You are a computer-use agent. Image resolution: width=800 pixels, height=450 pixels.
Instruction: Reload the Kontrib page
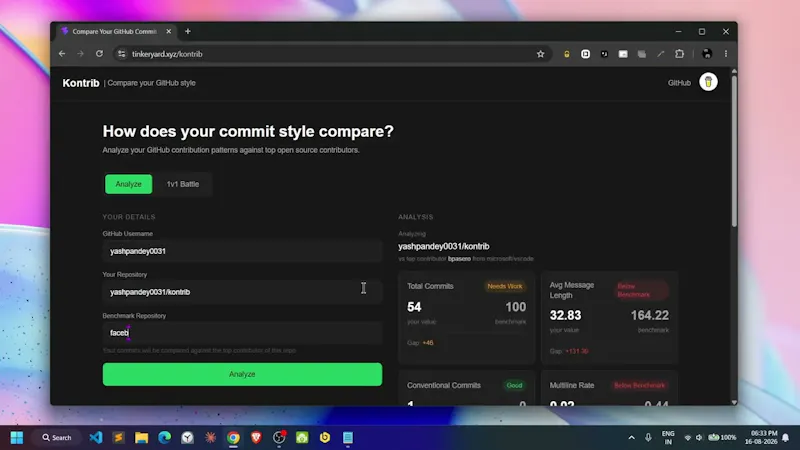pos(99,54)
